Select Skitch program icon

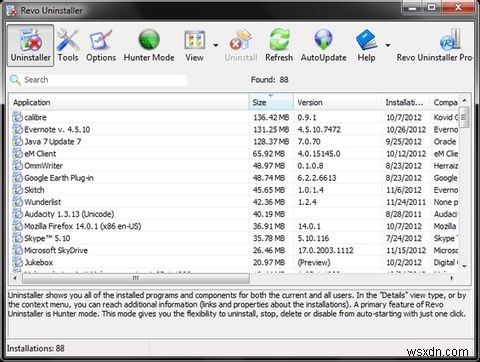click(17, 190)
